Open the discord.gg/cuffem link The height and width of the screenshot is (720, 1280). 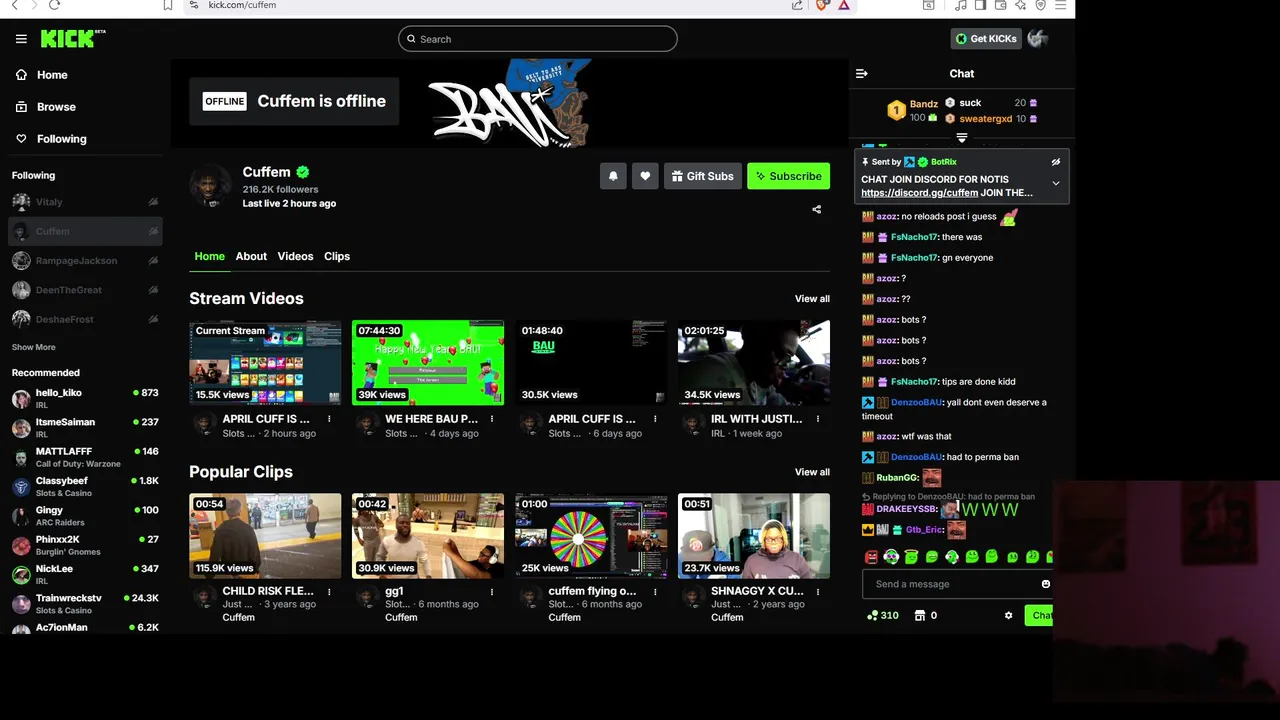919,193
